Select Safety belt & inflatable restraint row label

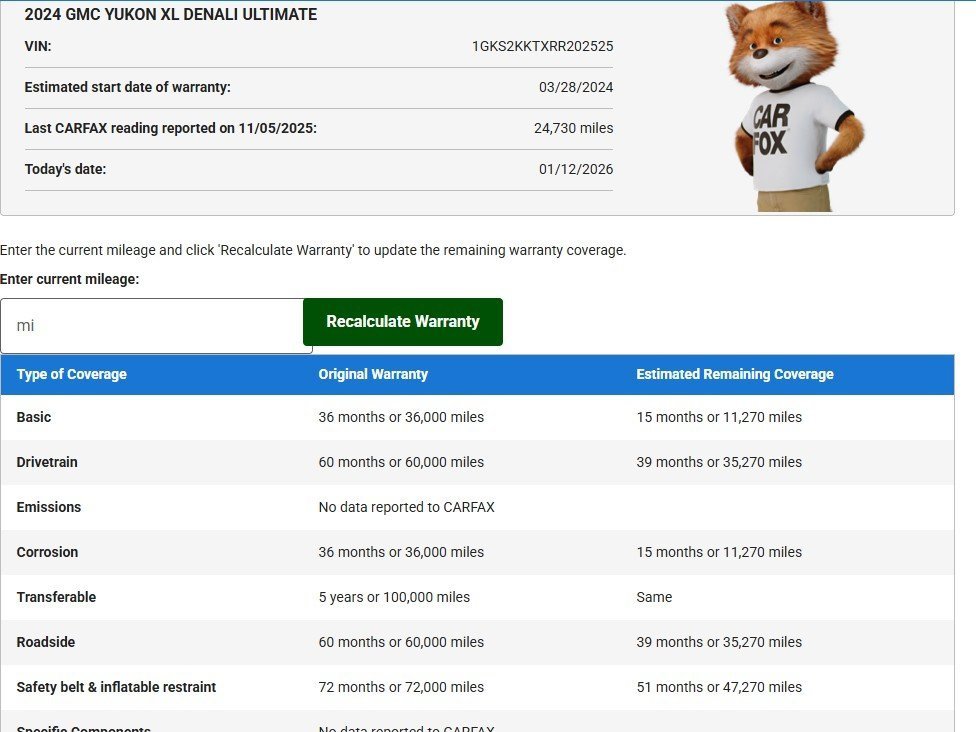click(116, 687)
